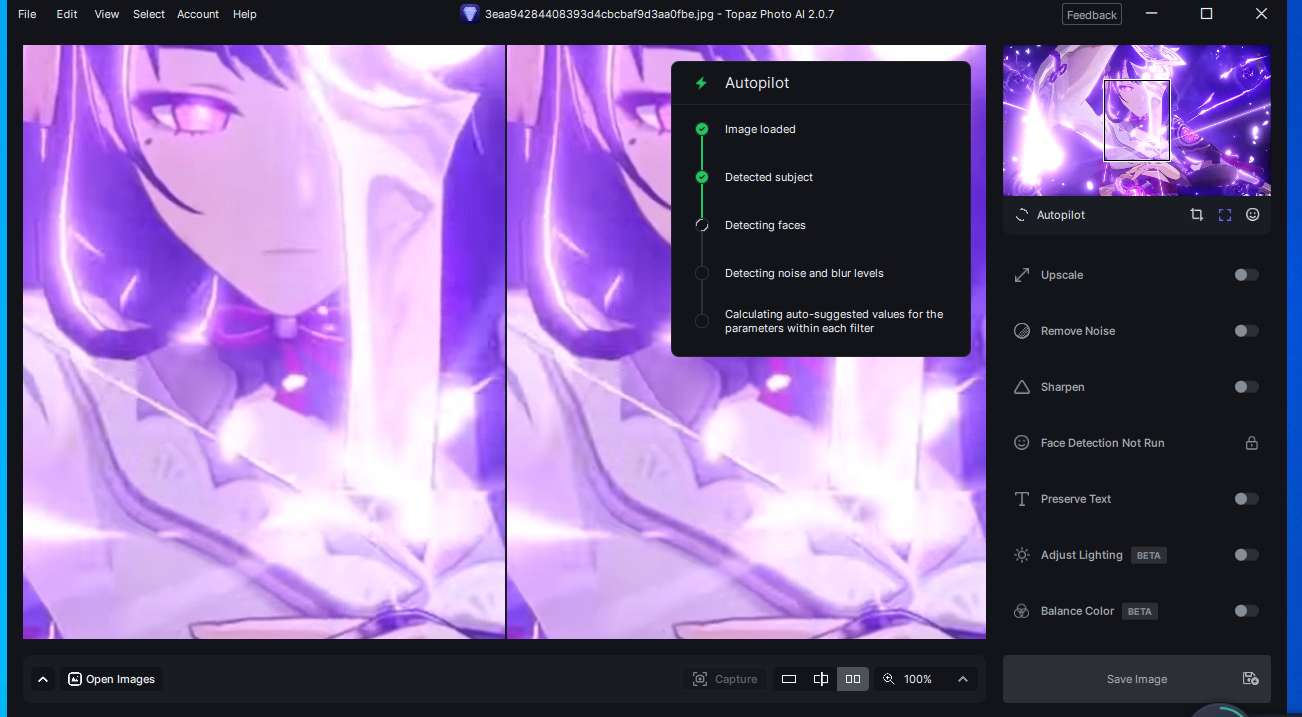Click the lightning bolt icon in Autopilot popup

(x=701, y=83)
